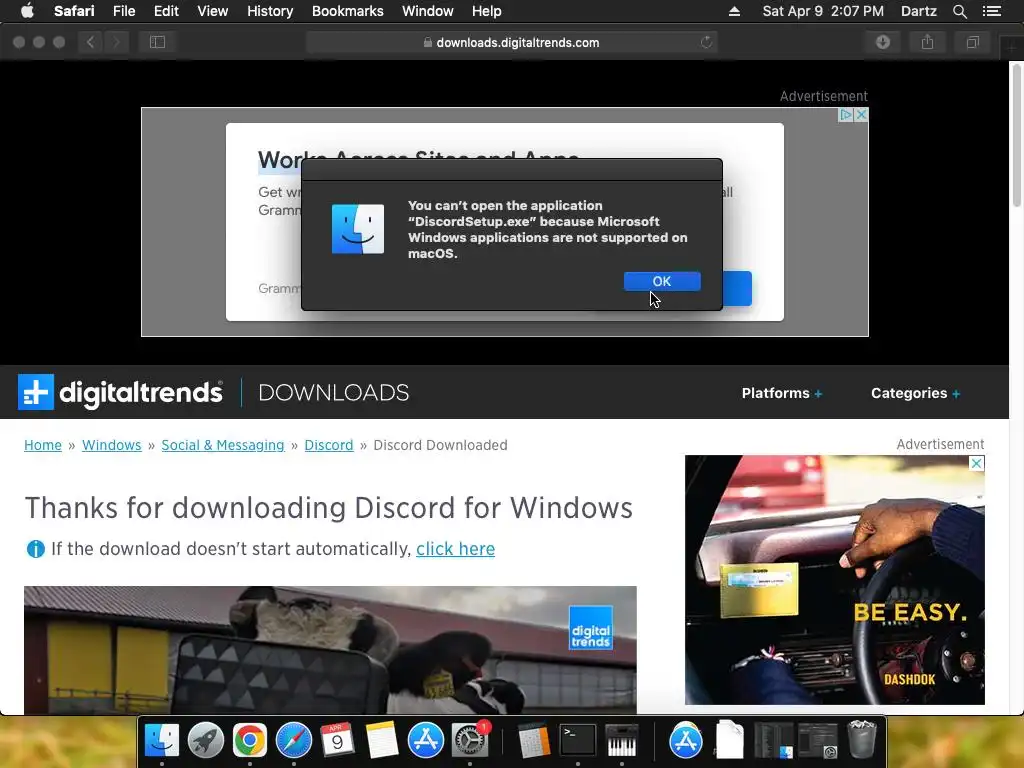Expand the Platforms menu
1024x768 pixels.
point(782,393)
